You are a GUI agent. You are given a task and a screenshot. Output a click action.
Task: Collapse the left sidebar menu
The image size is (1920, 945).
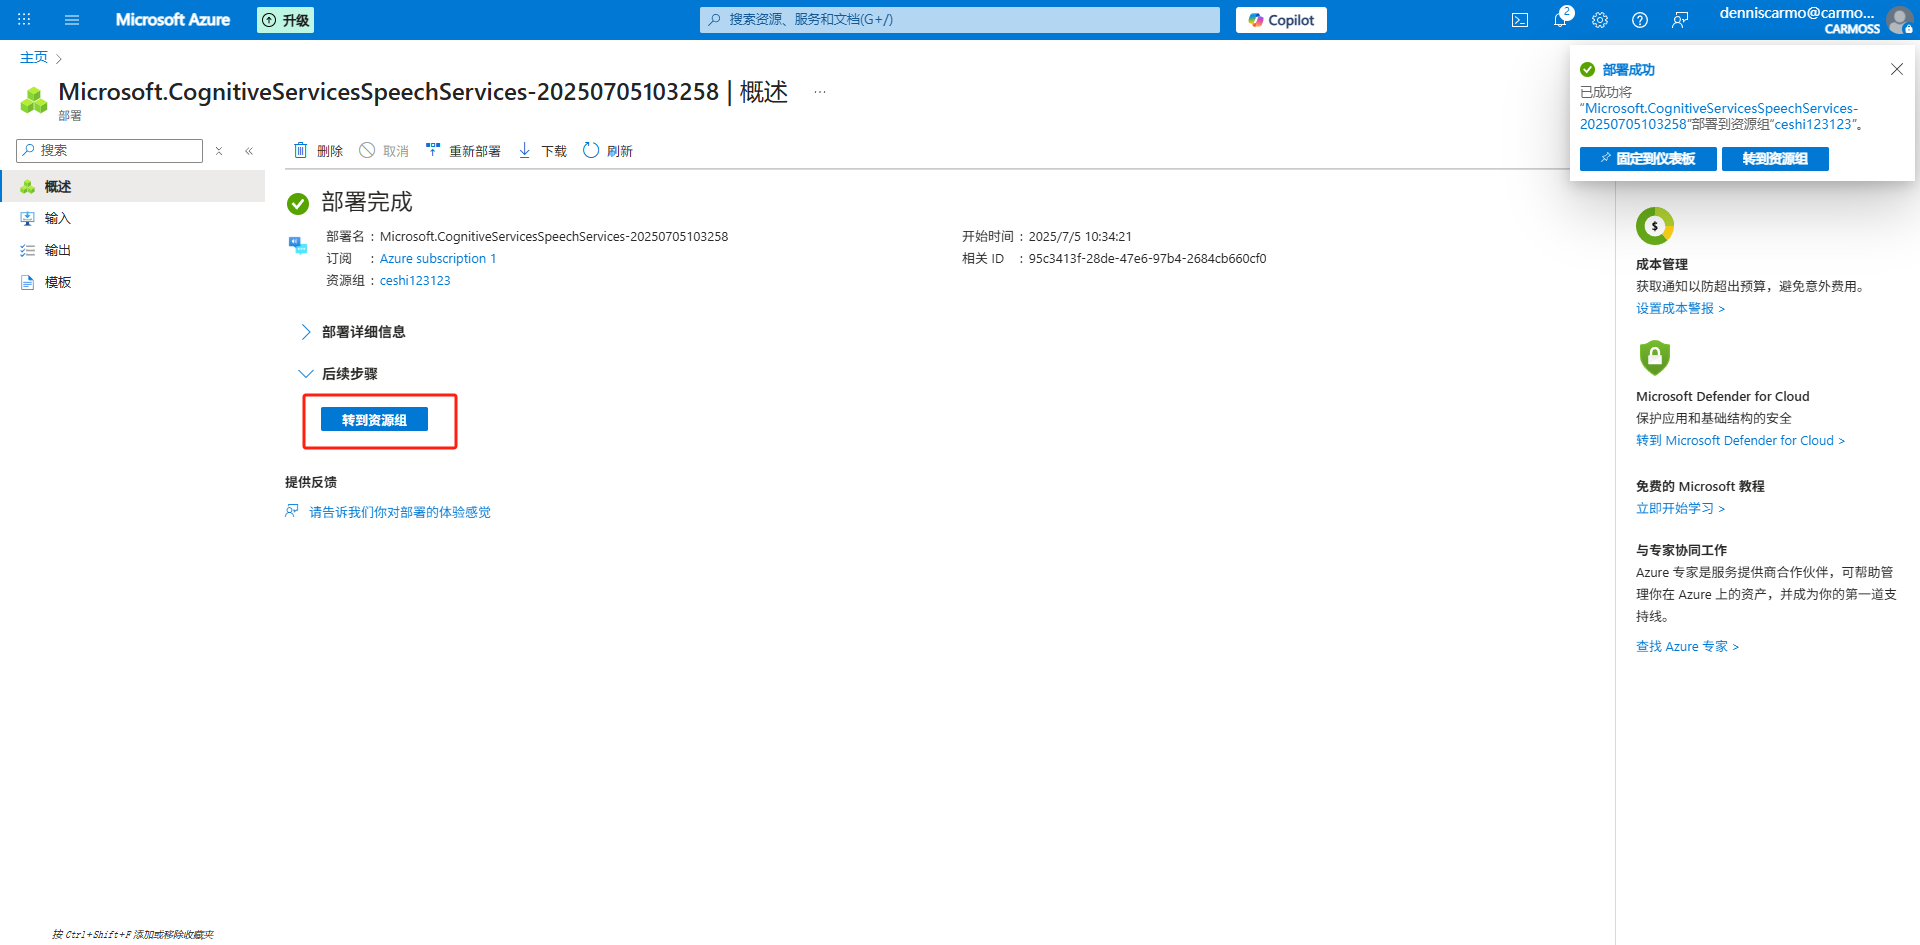[x=249, y=151]
